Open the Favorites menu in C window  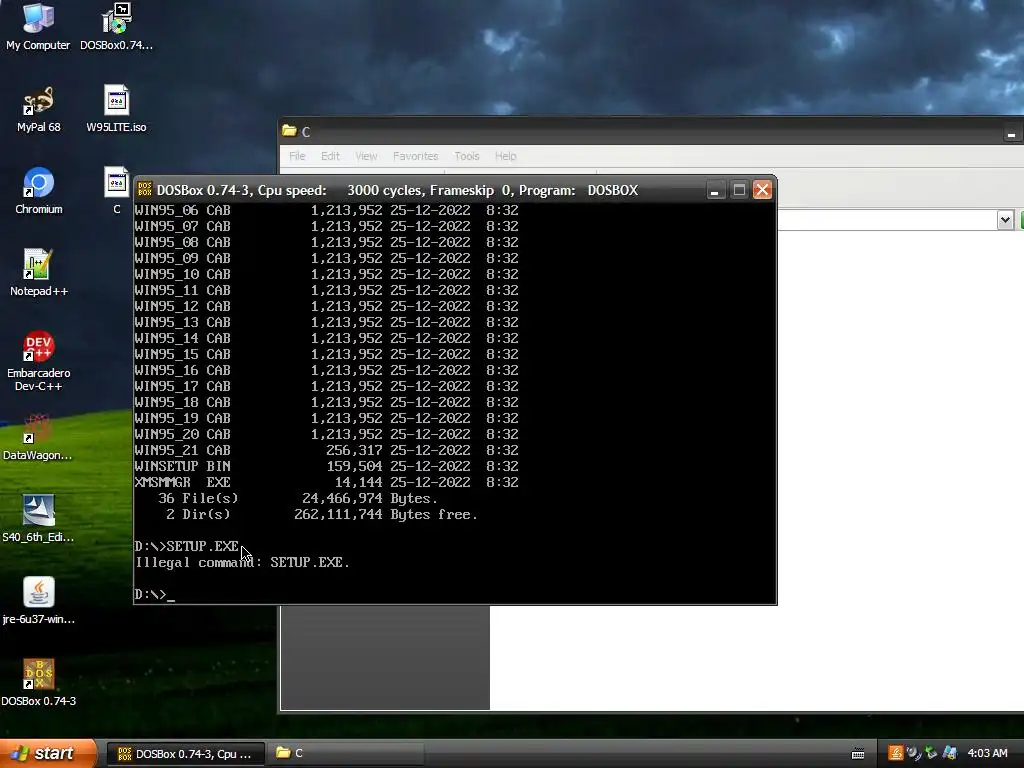coord(415,156)
